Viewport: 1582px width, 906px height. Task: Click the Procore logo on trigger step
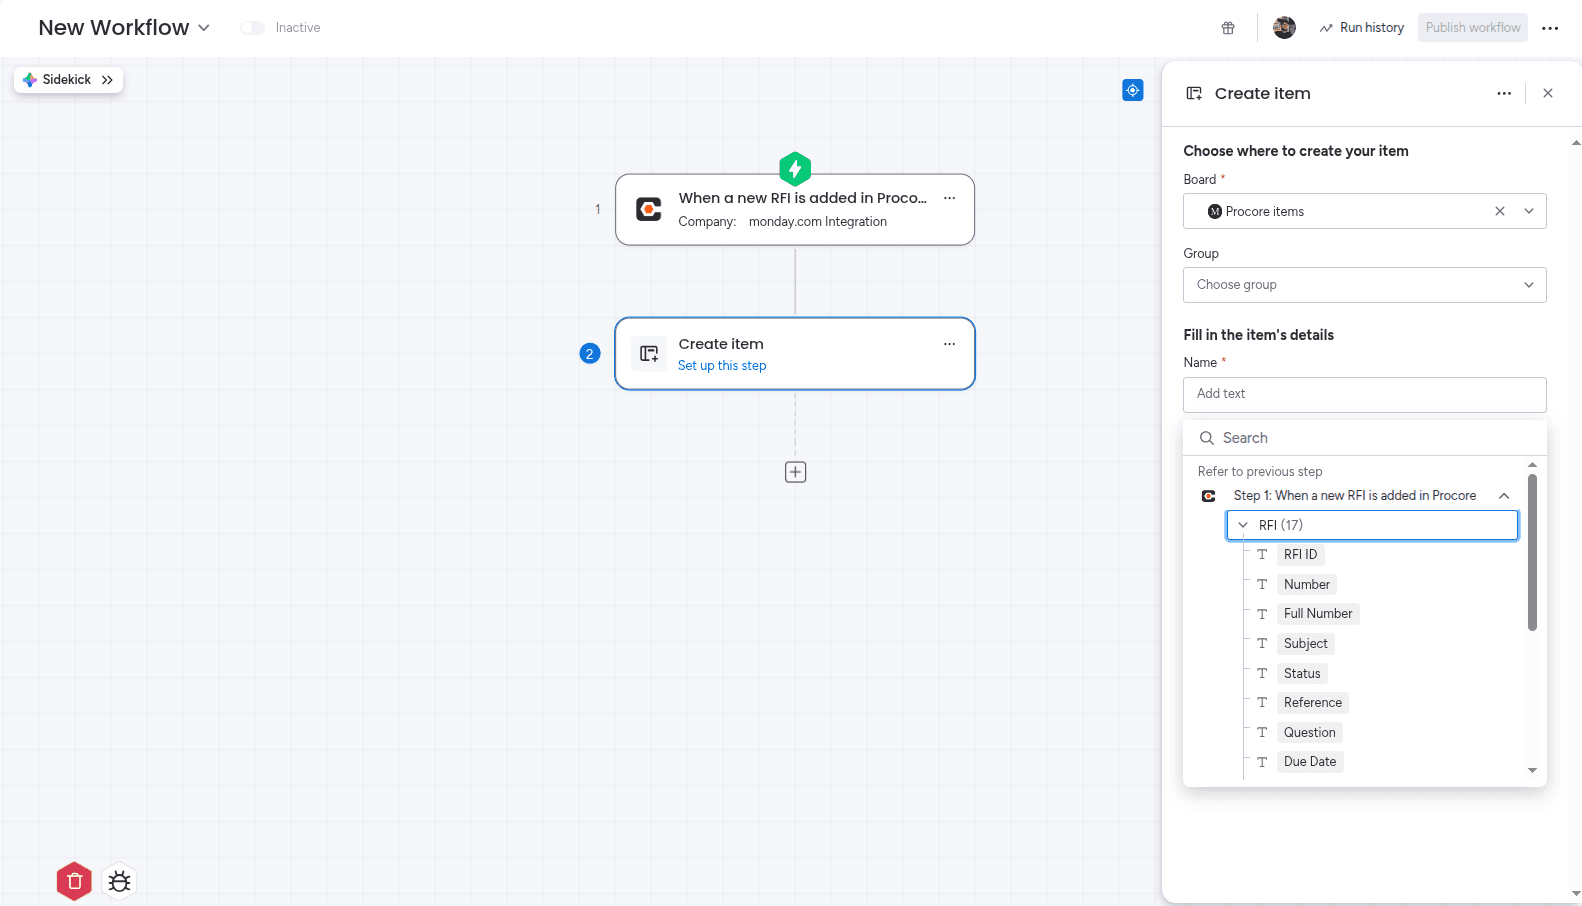pyautogui.click(x=649, y=209)
